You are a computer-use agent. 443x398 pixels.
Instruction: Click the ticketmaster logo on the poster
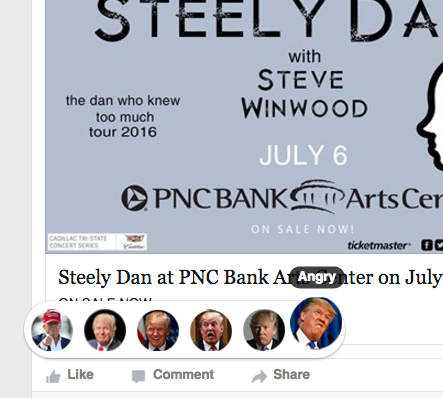[379, 246]
